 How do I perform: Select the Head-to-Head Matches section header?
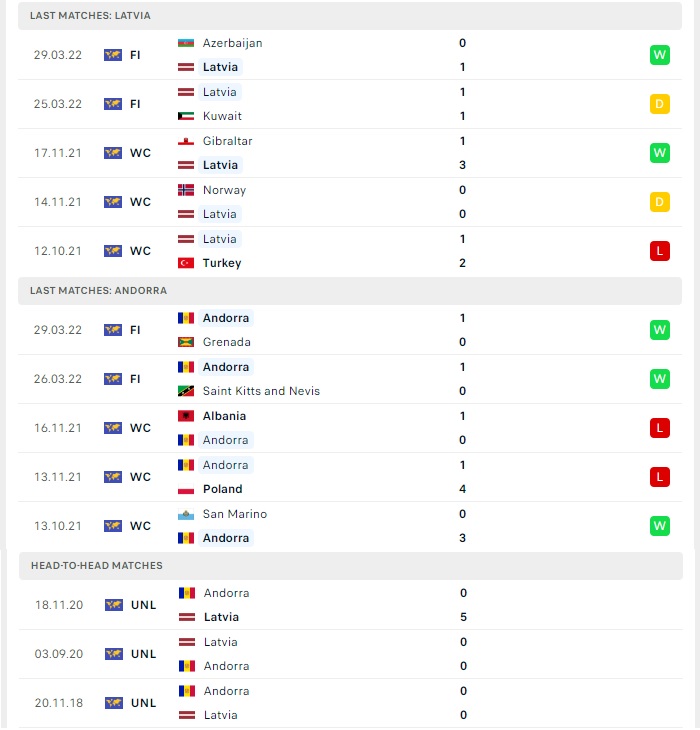coord(351,566)
